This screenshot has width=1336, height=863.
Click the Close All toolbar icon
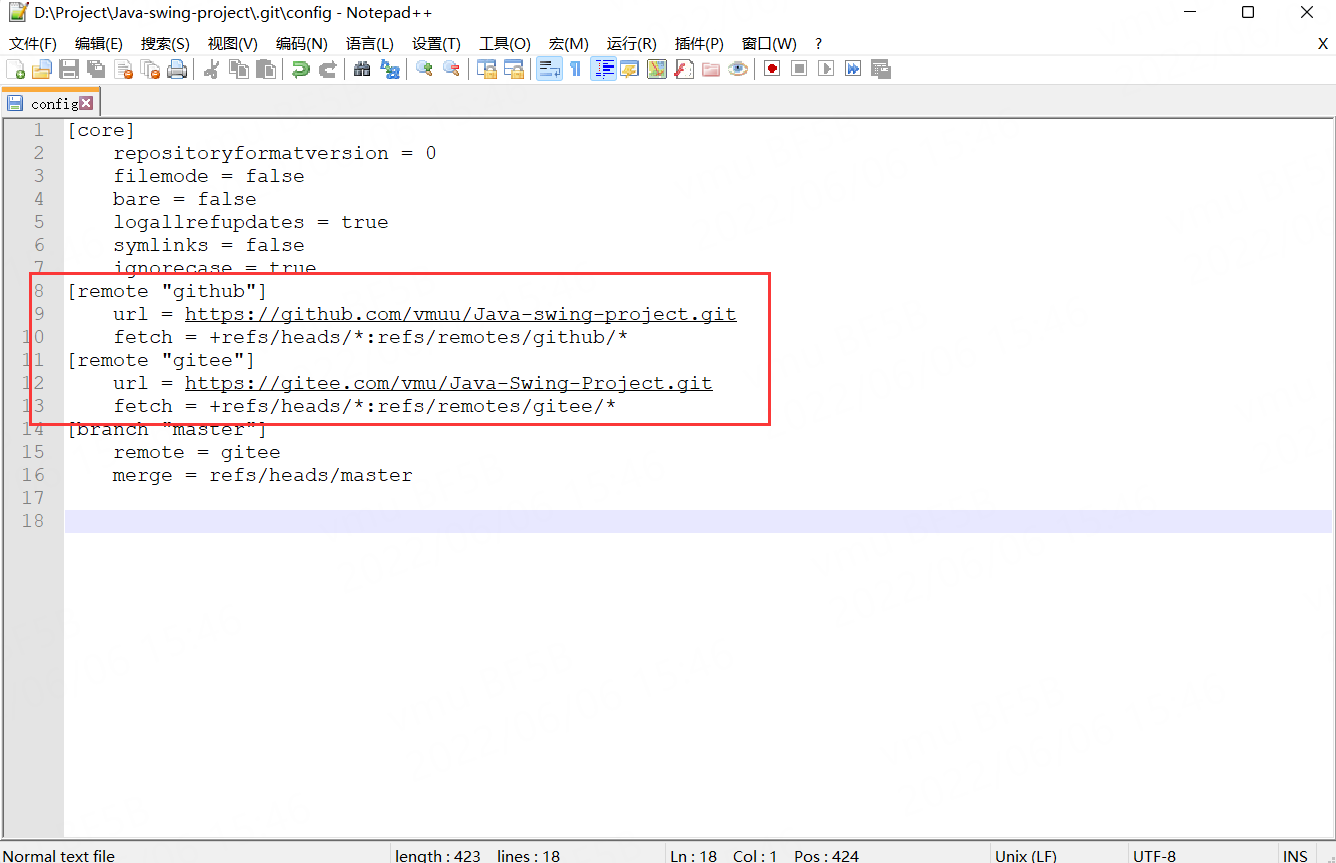[x=150, y=69]
